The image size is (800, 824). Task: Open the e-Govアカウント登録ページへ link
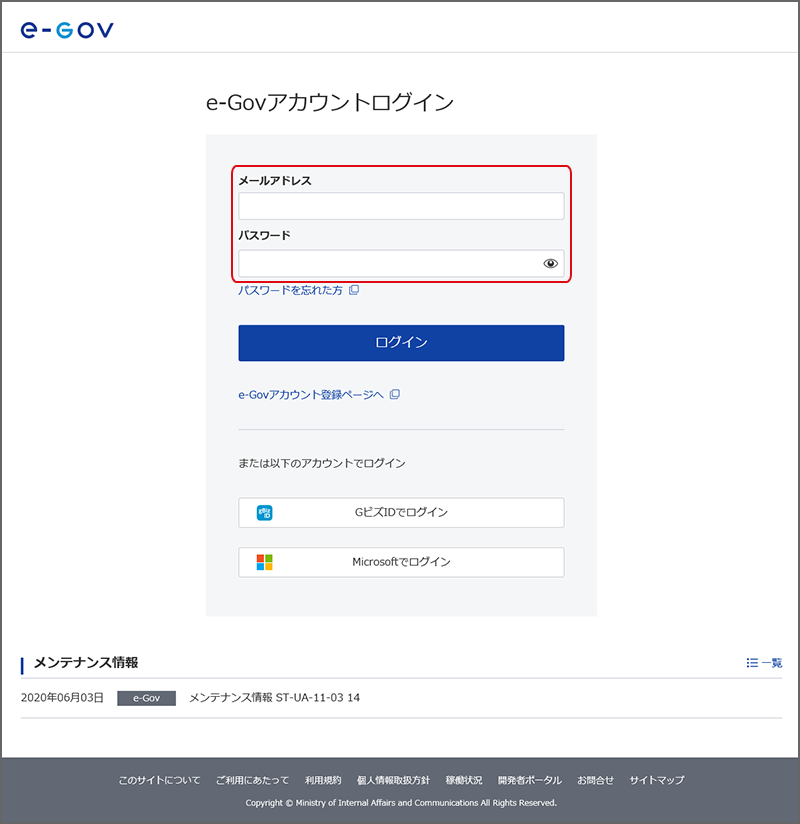tap(311, 395)
